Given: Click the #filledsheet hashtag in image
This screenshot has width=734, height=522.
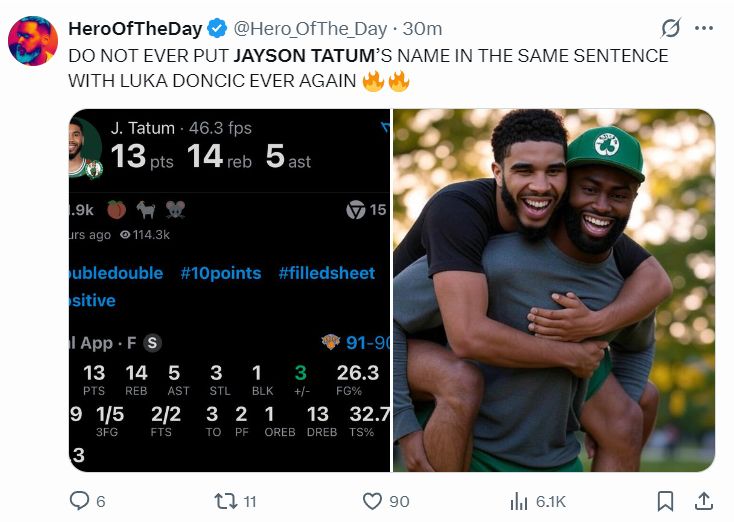Looking at the screenshot, I should [x=327, y=273].
